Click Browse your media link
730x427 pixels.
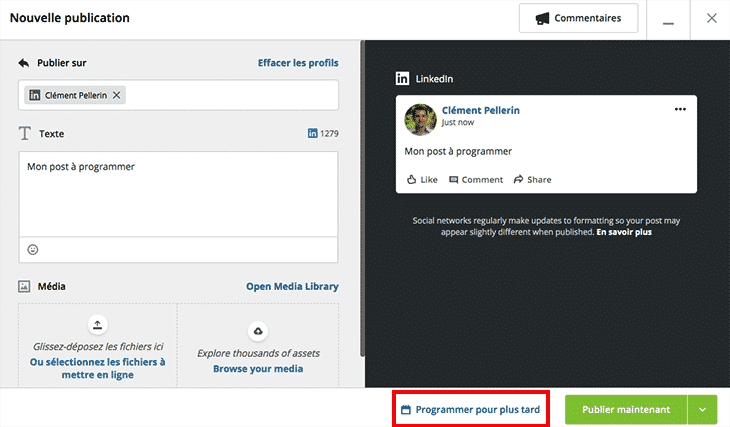click(258, 369)
